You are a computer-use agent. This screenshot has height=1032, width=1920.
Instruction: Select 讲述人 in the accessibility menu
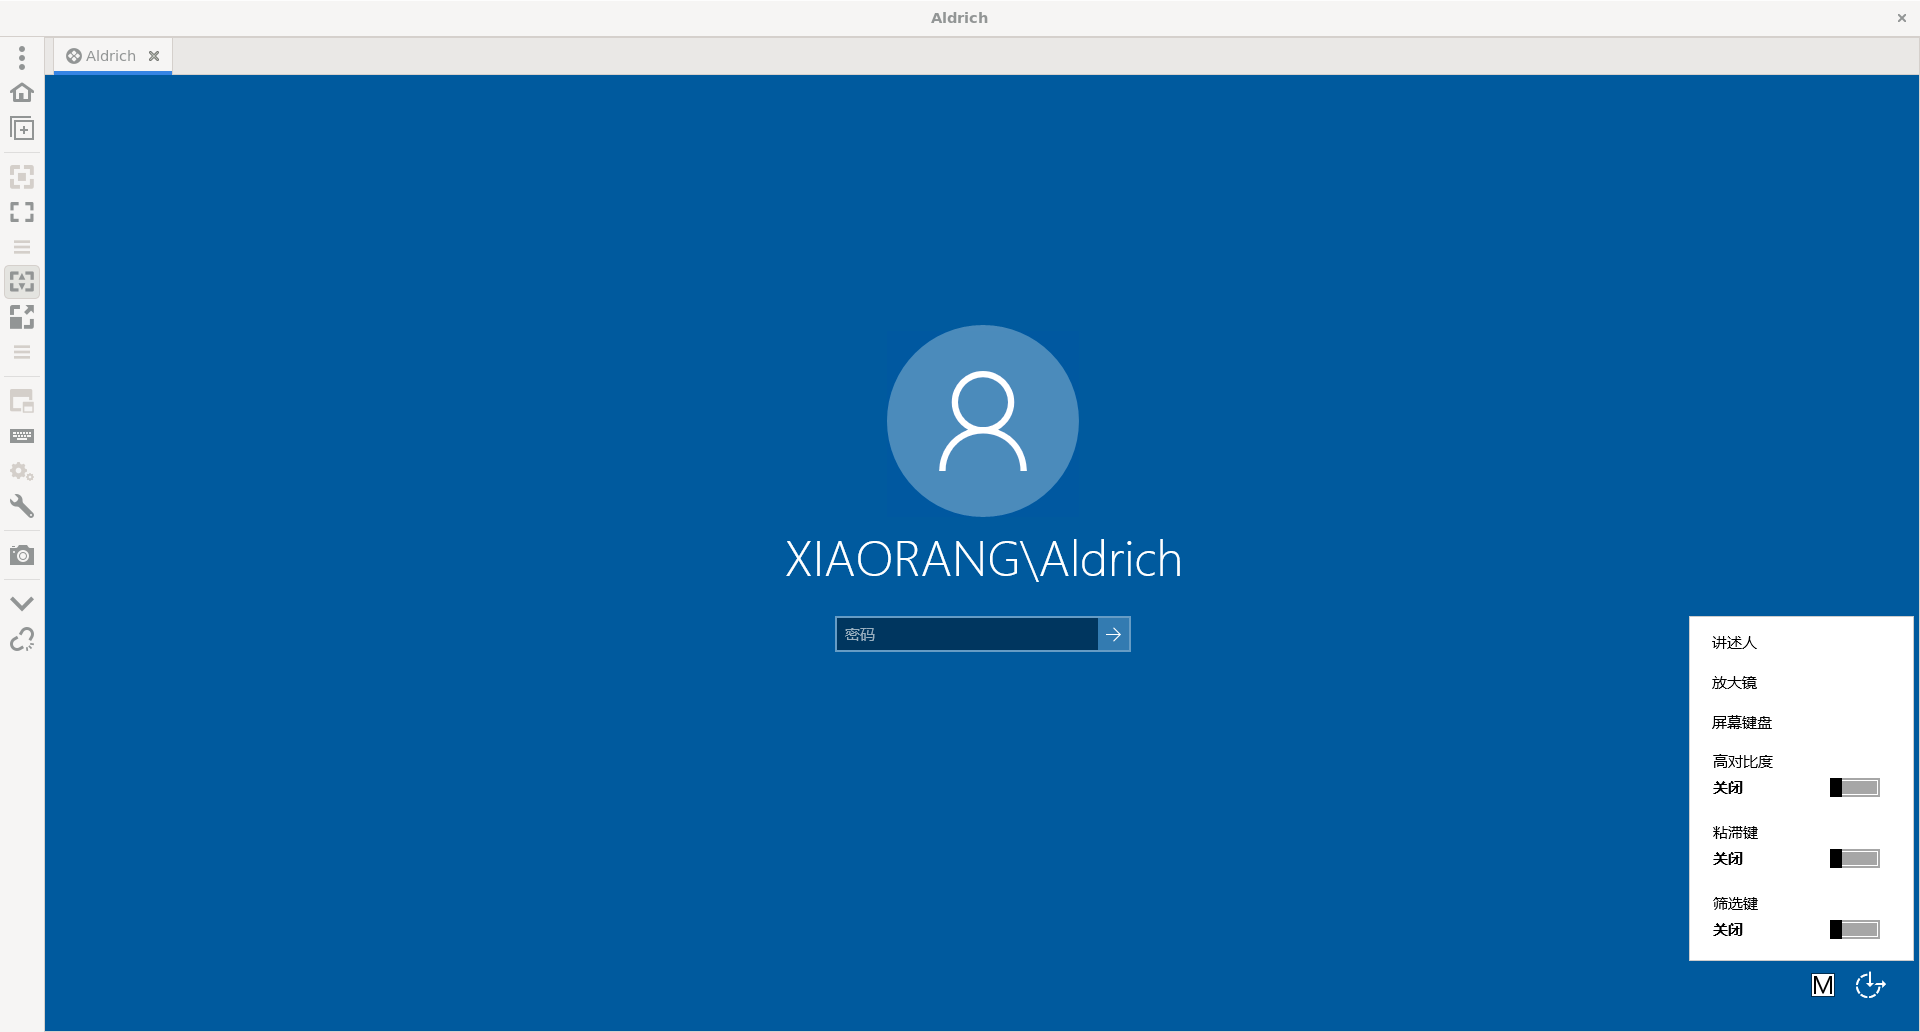click(1734, 643)
